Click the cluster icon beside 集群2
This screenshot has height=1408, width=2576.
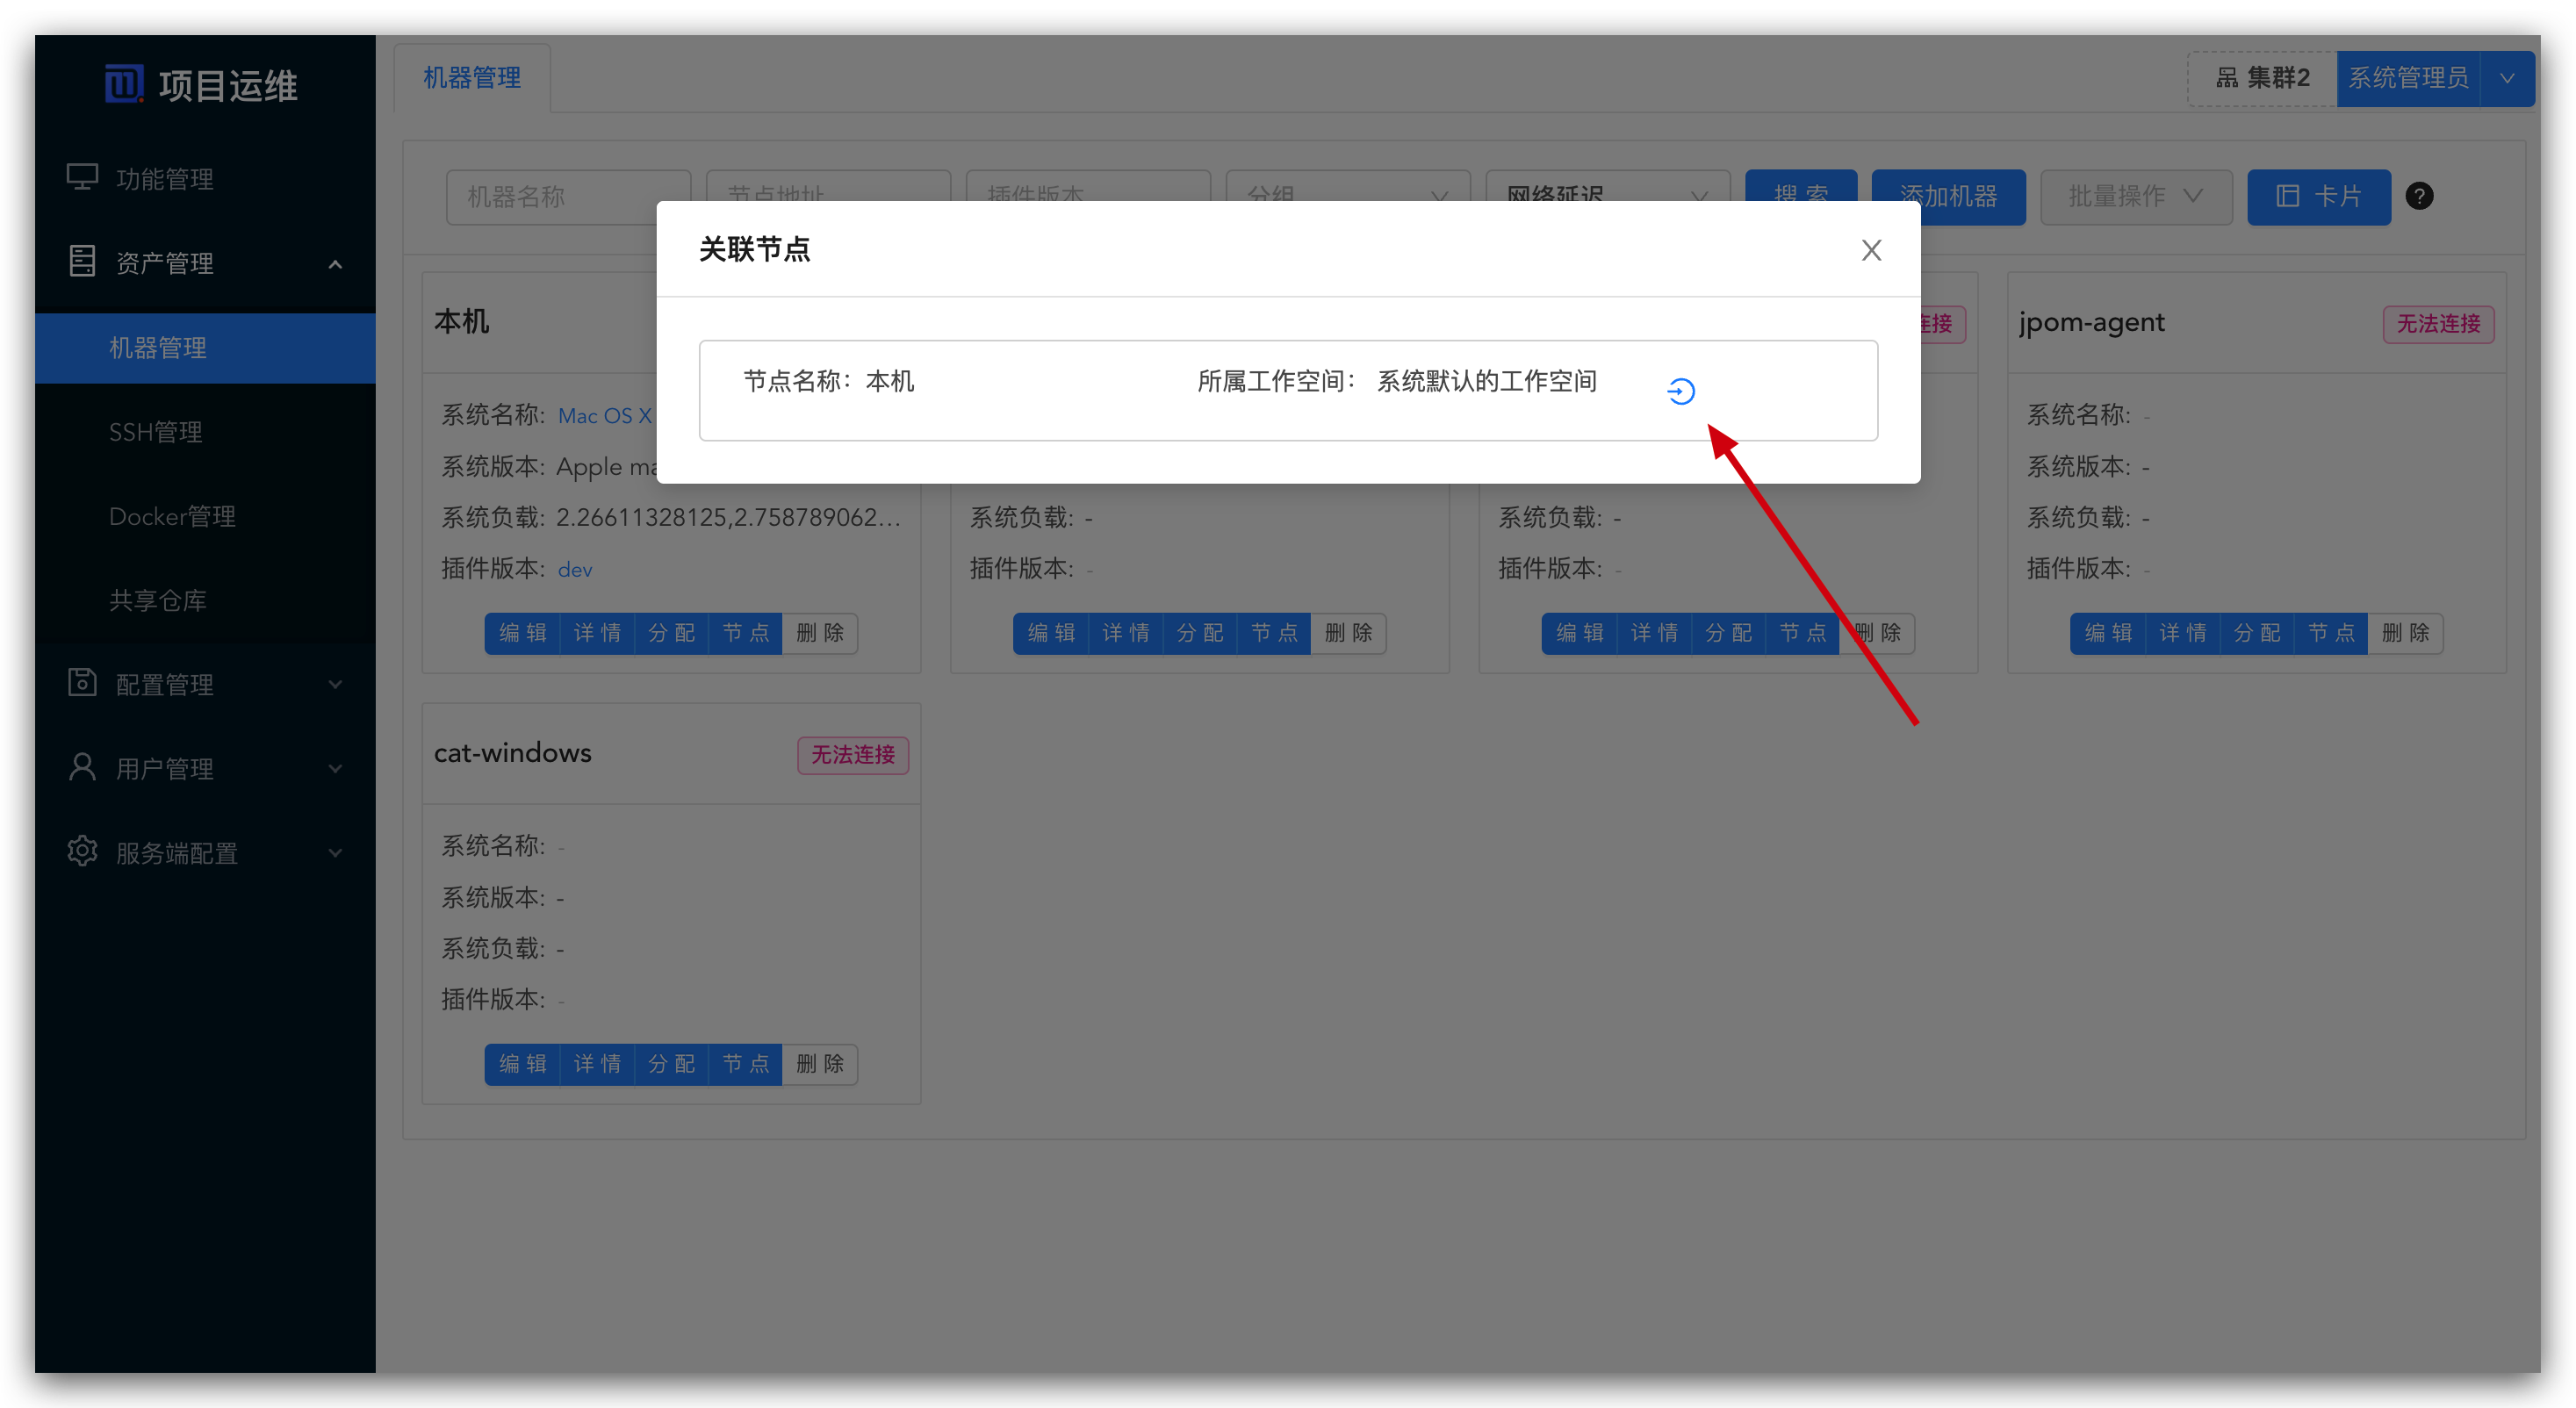coord(2228,78)
